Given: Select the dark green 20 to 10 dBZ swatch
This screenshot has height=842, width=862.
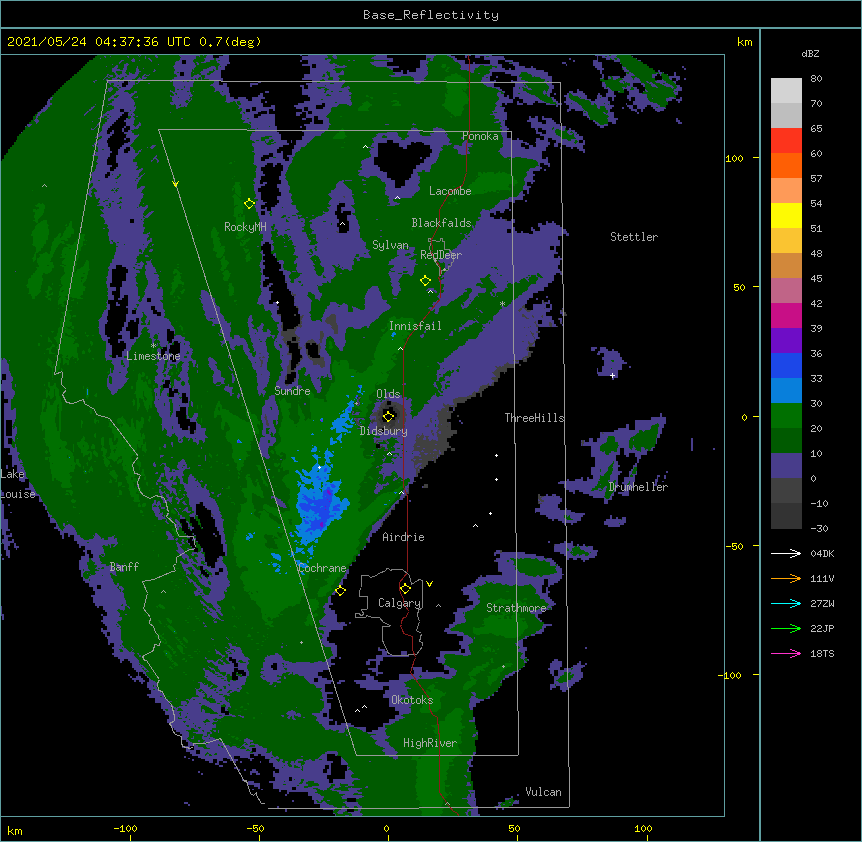Looking at the screenshot, I should (786, 441).
